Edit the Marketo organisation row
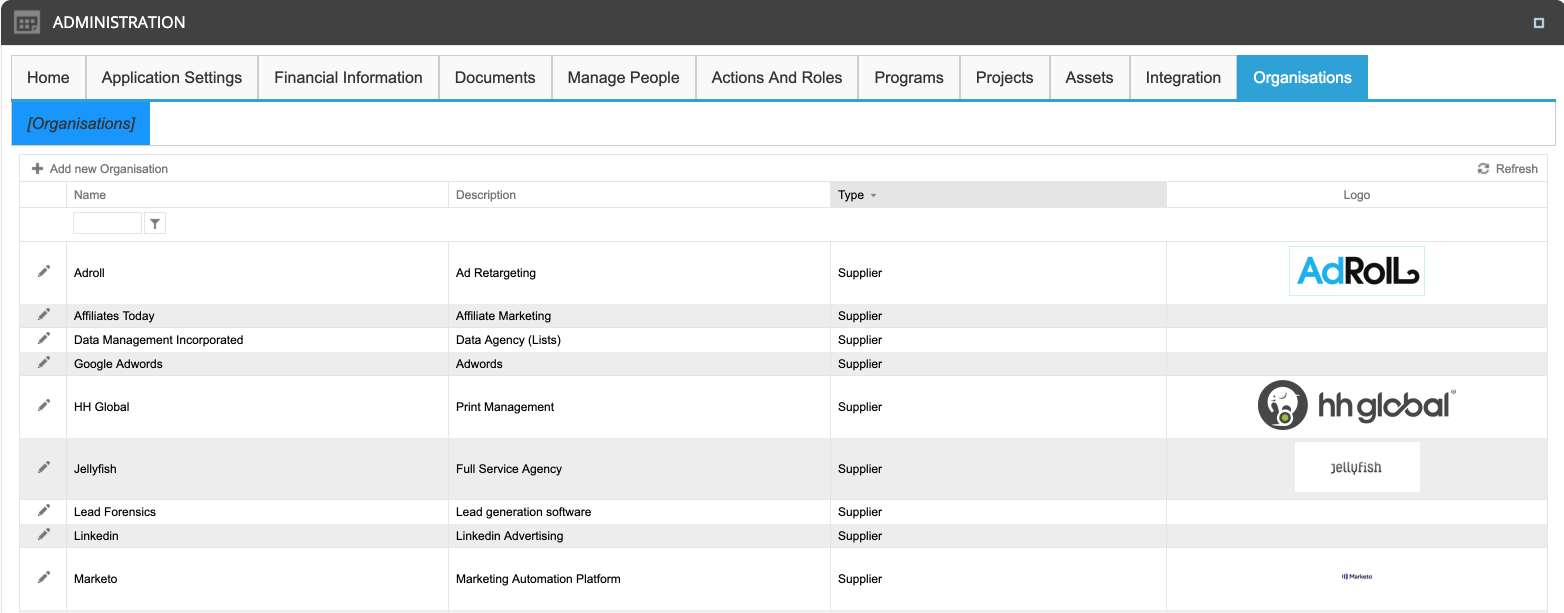 pos(43,578)
